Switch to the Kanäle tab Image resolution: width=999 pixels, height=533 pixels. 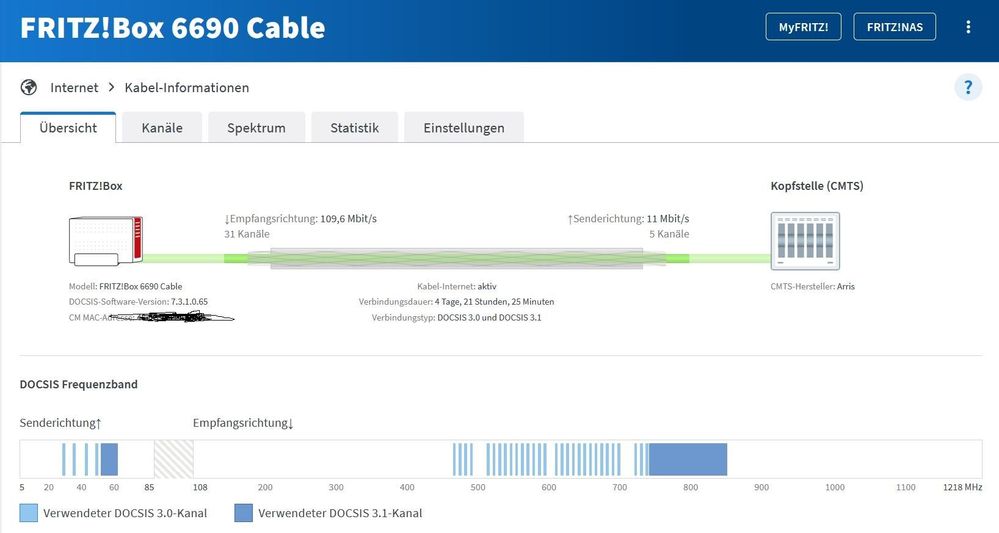click(x=162, y=128)
